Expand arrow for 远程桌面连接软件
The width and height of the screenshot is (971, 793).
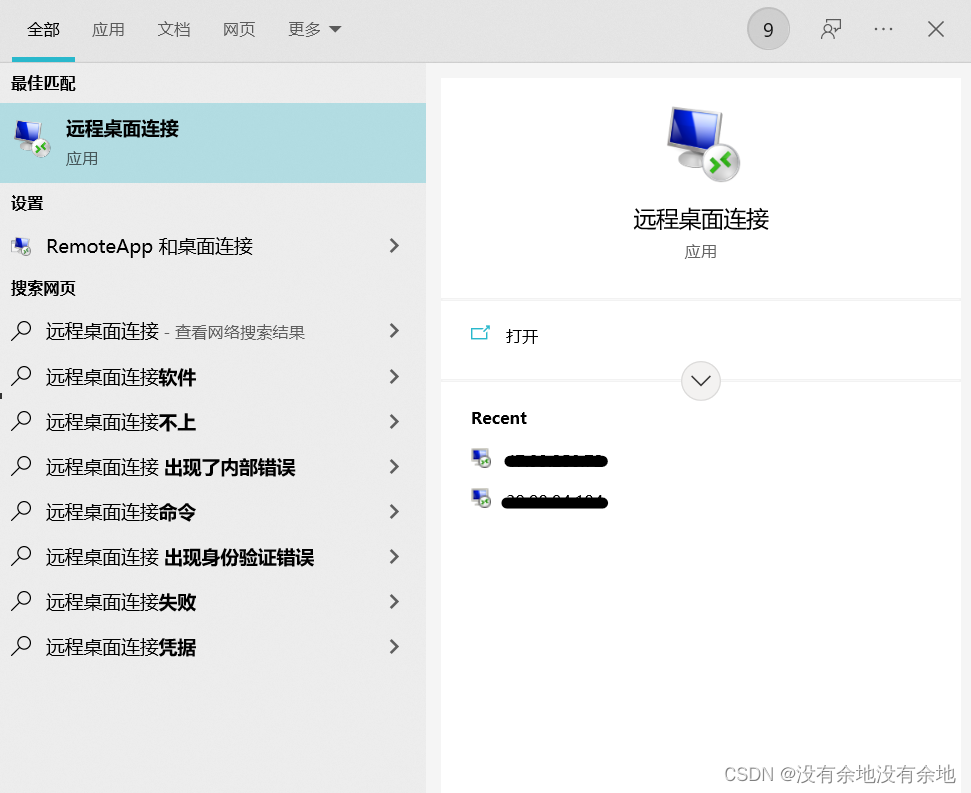coord(394,376)
